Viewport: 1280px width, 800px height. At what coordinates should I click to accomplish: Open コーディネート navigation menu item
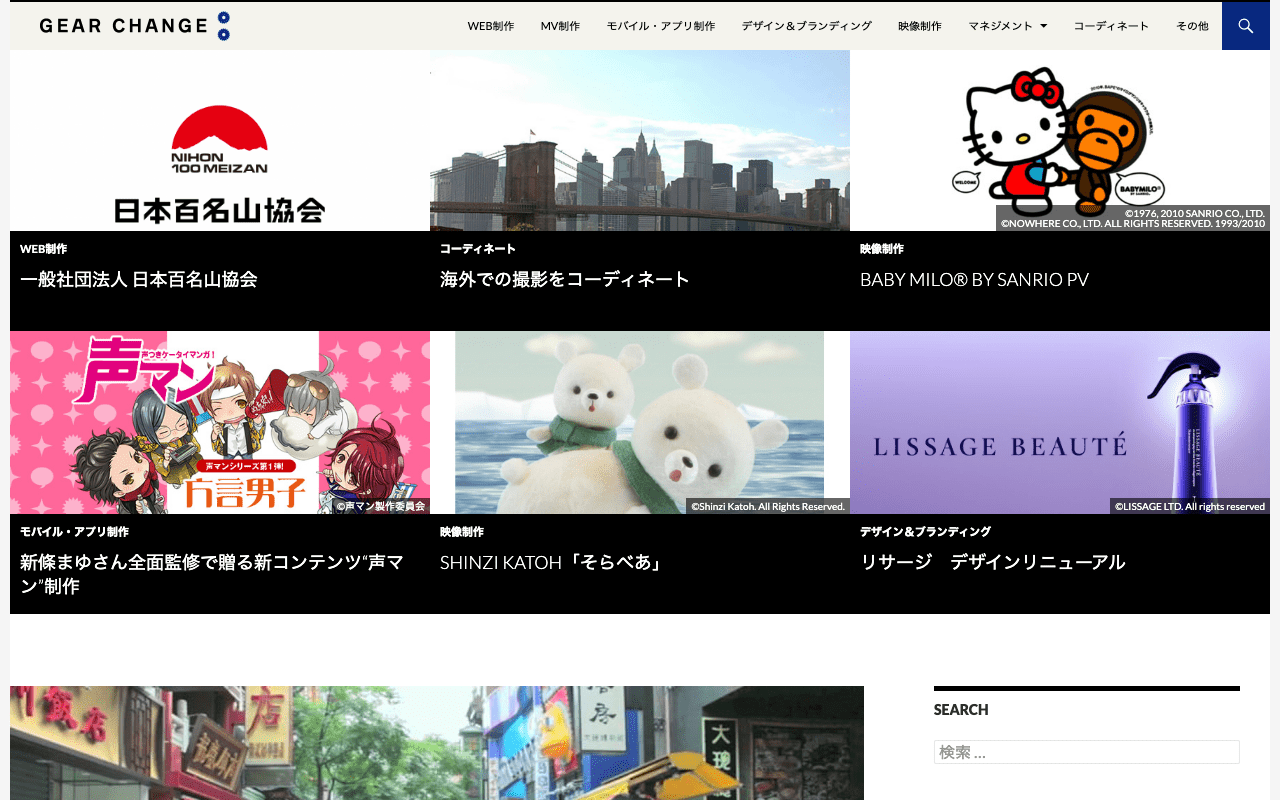[1111, 26]
